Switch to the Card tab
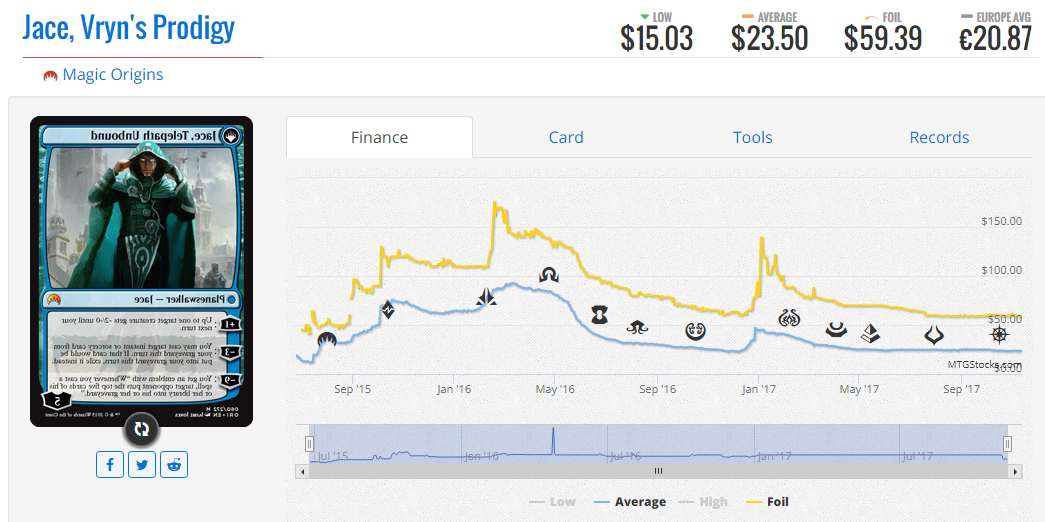This screenshot has width=1045, height=522. (566, 137)
